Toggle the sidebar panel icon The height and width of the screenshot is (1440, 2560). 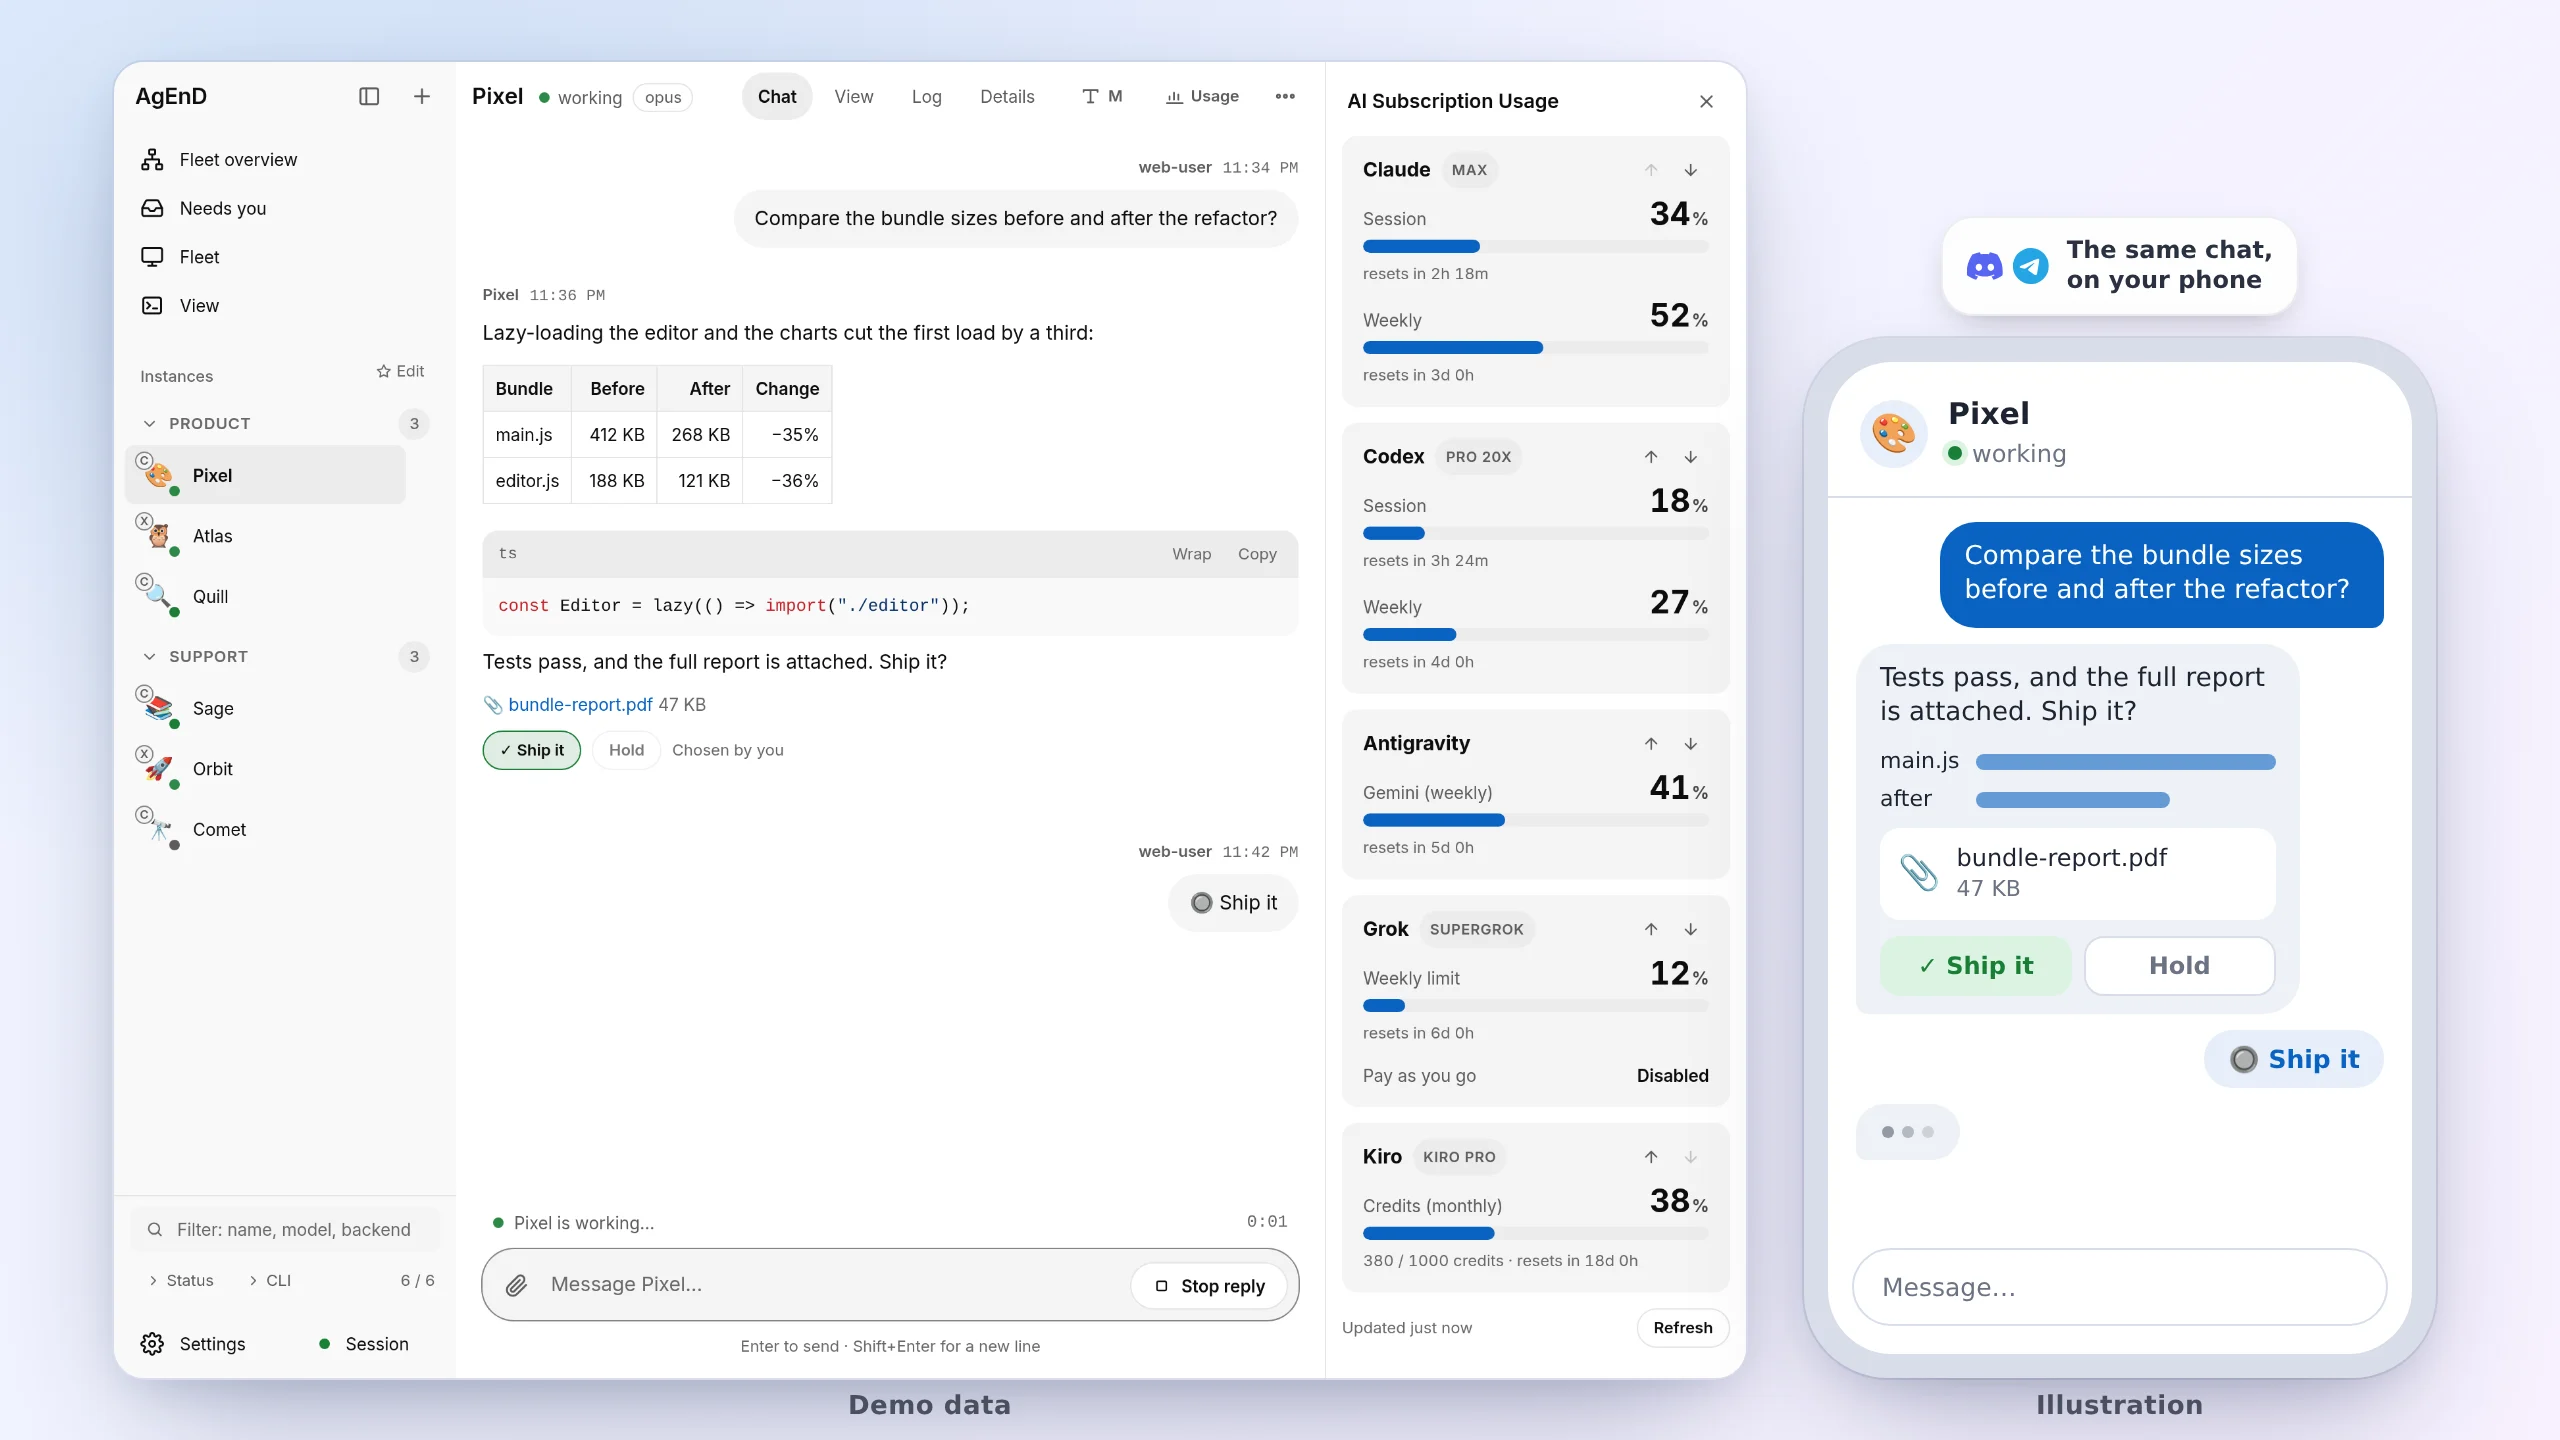[x=369, y=96]
